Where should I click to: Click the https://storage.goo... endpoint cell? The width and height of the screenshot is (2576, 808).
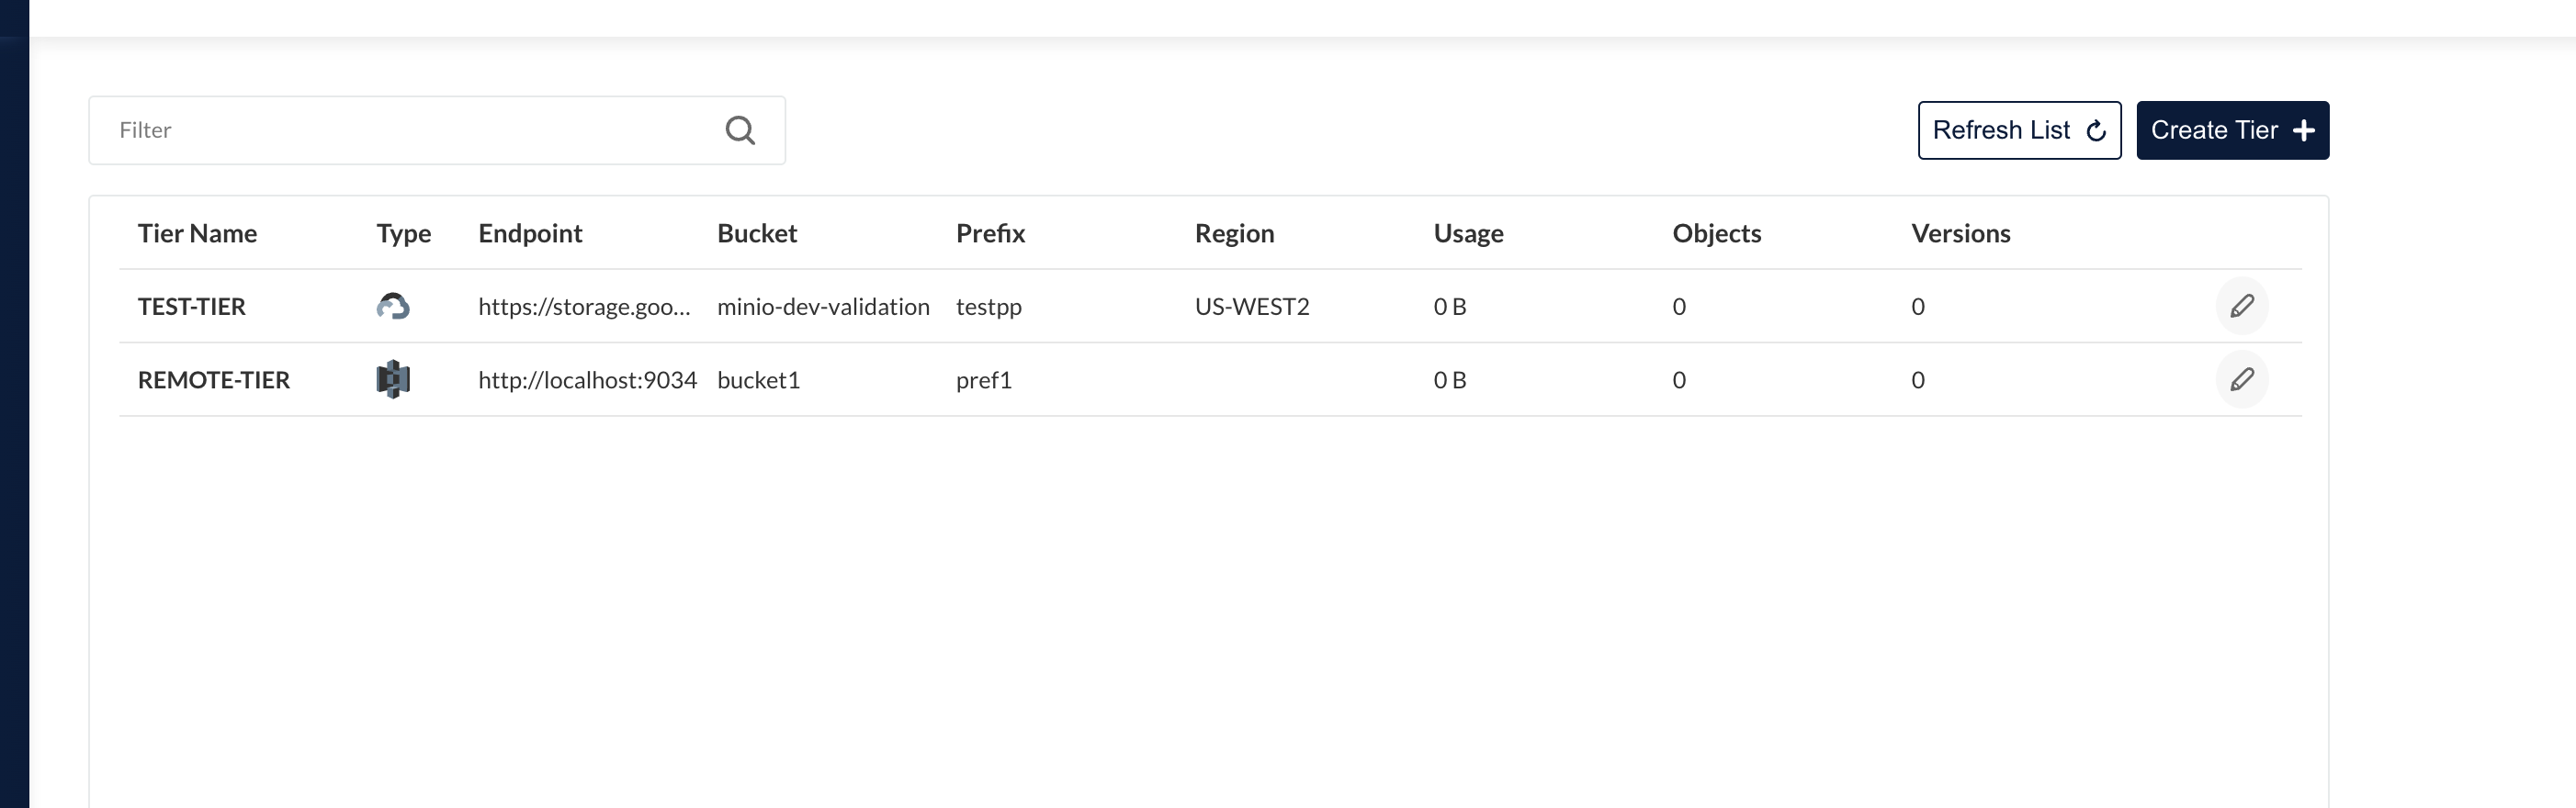(x=584, y=307)
